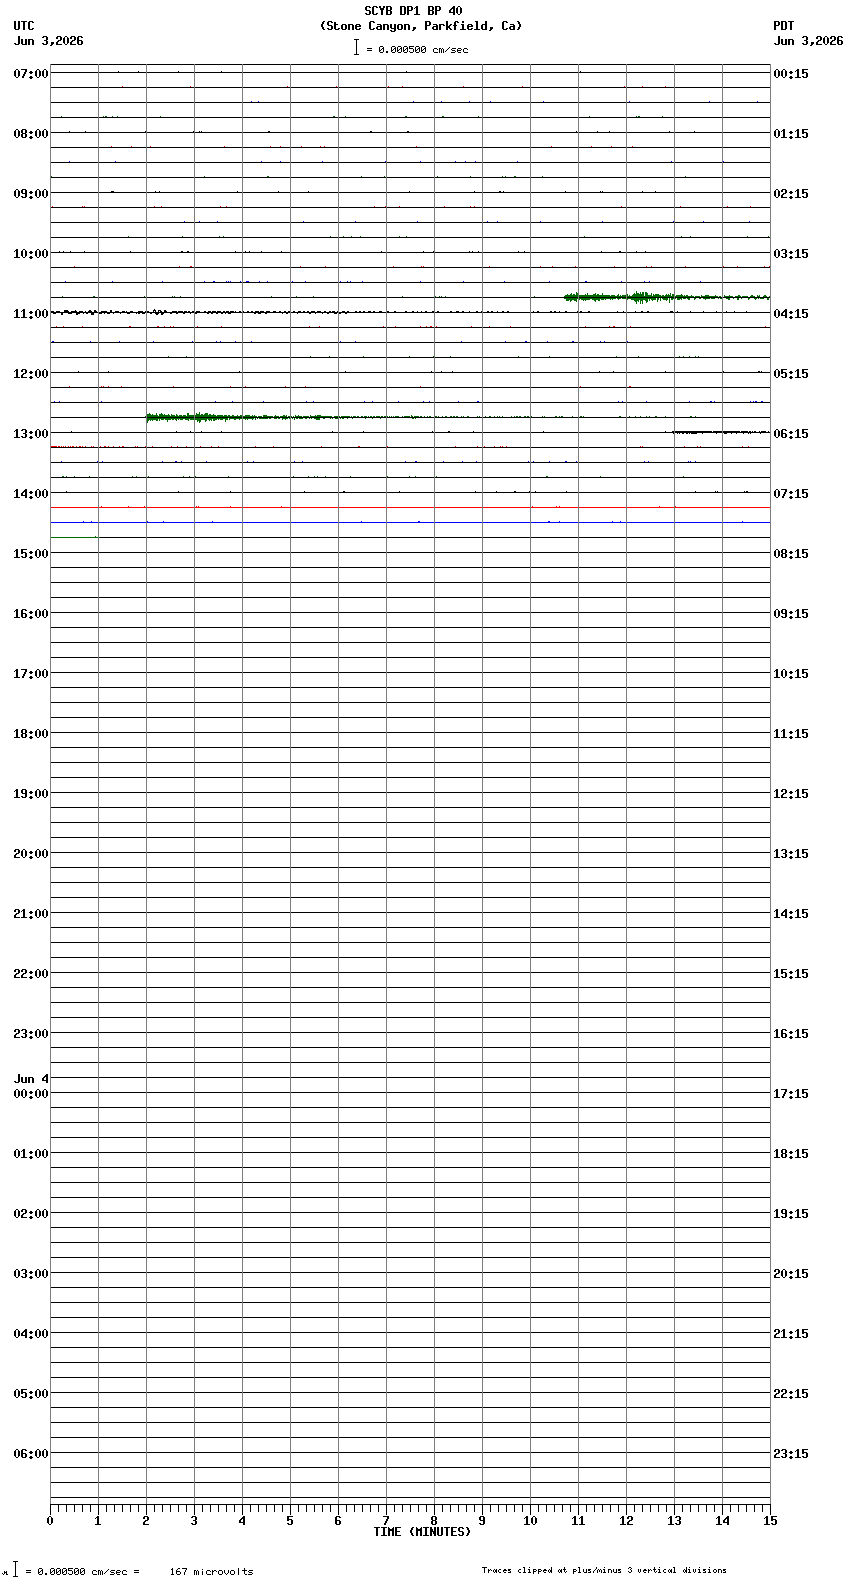Click the 'TIME (MINUTES)' axis label
850x1584 pixels.
pyautogui.click(x=422, y=1532)
